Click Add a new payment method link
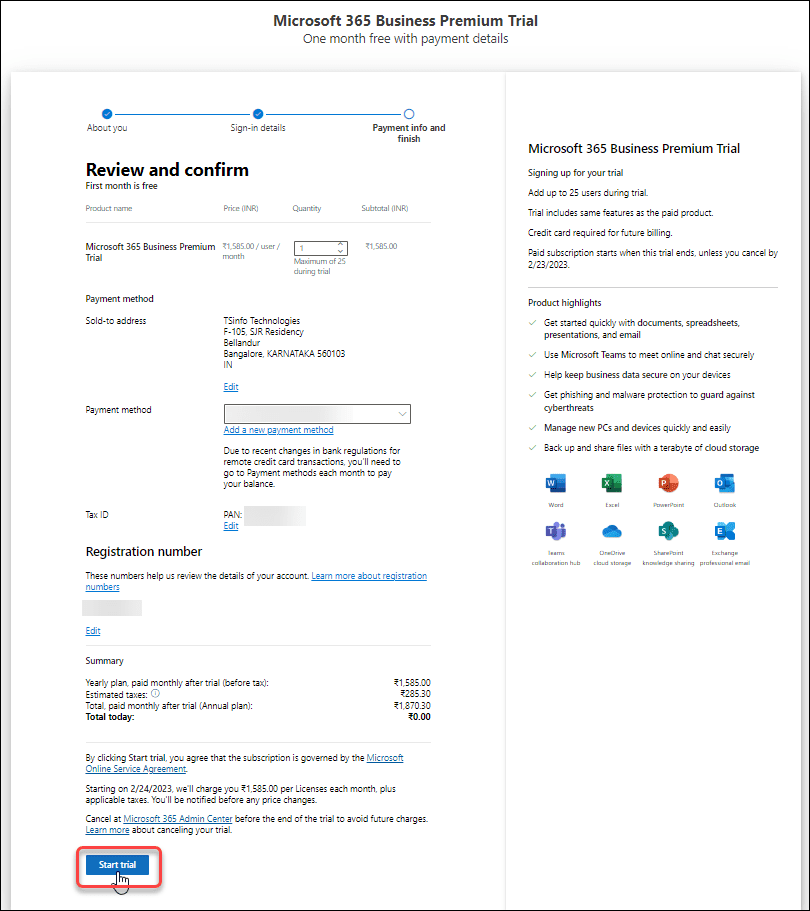The image size is (810, 911). [278, 430]
